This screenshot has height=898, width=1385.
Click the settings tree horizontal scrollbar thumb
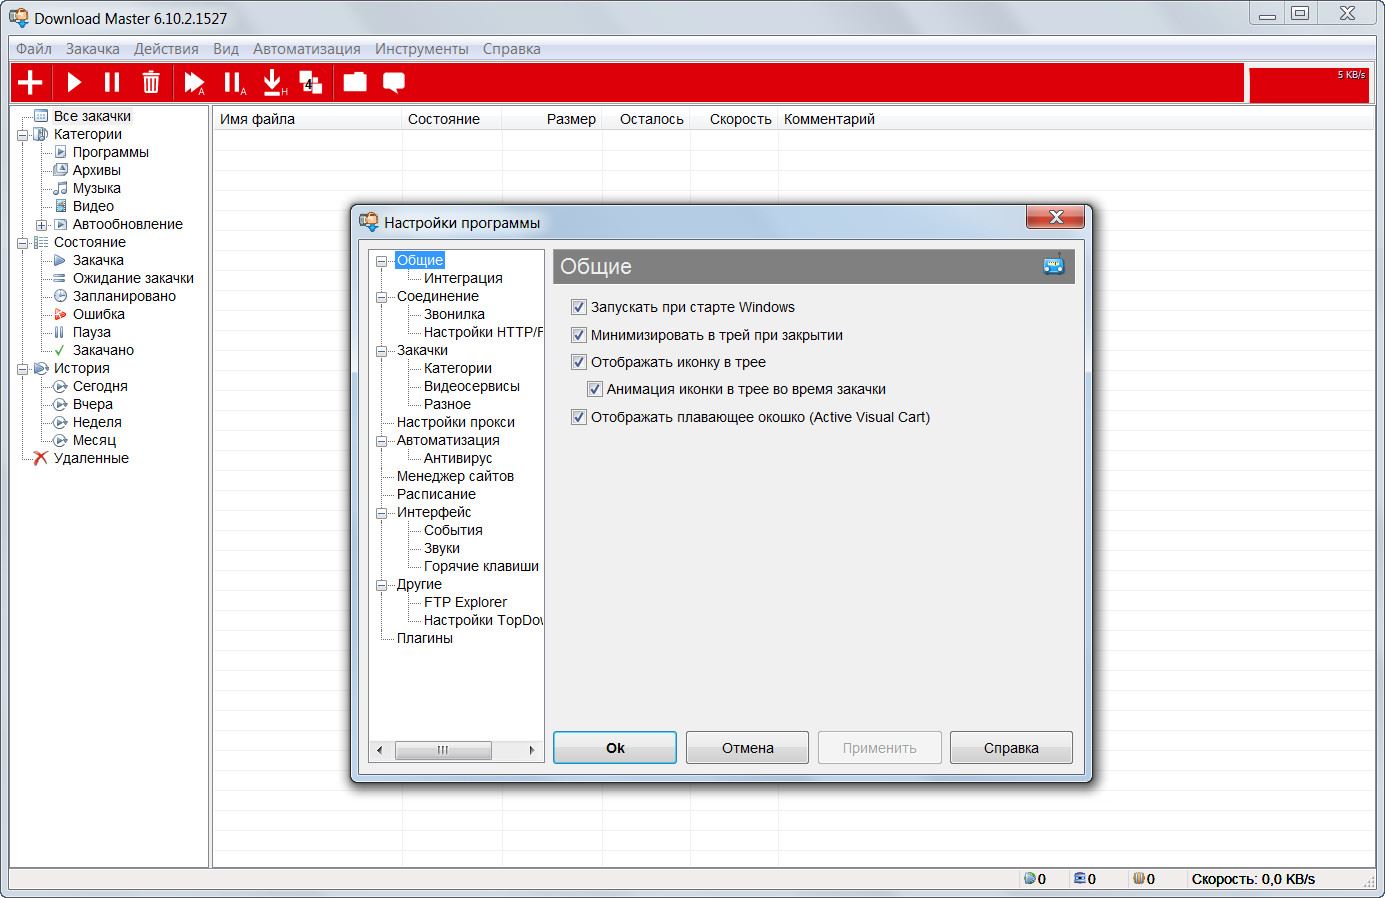(443, 750)
